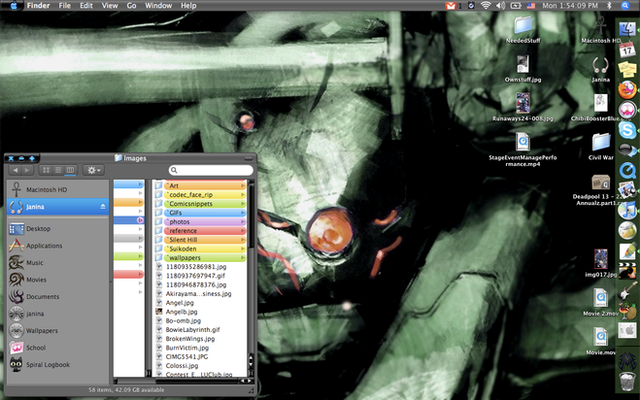Open Skype from the Dock
This screenshot has width=640, height=400.
coord(627,131)
